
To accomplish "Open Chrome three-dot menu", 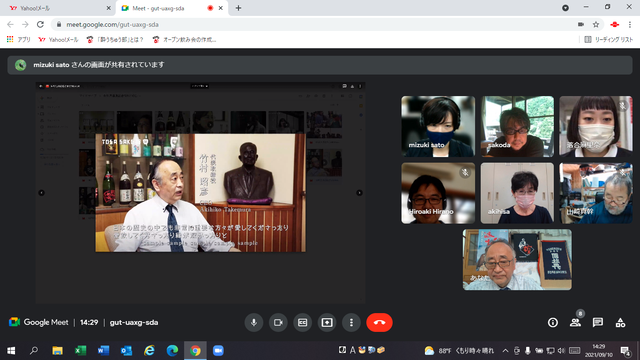I will tap(630, 24).
